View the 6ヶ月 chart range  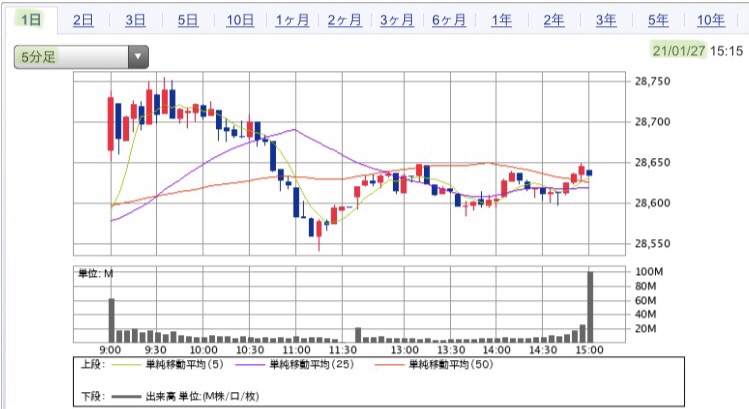point(449,20)
